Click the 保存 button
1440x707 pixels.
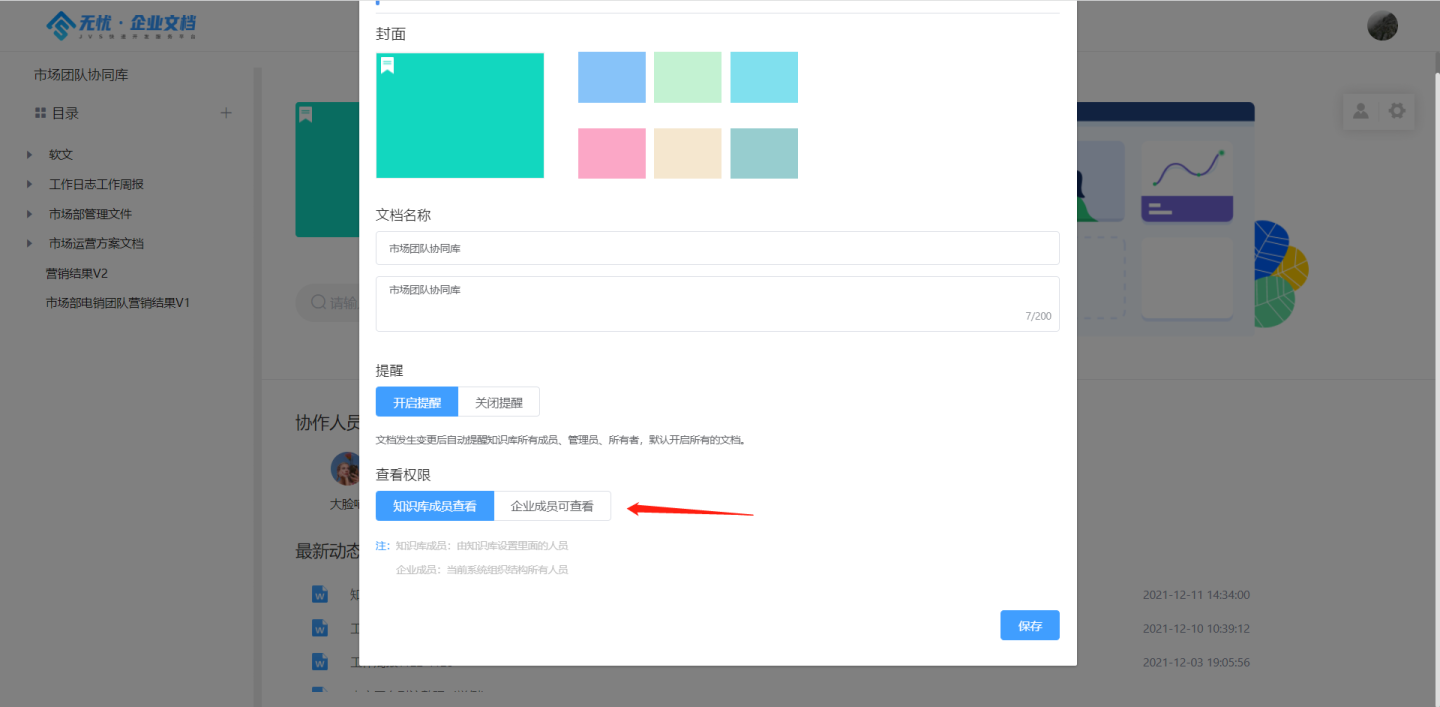[1030, 626]
